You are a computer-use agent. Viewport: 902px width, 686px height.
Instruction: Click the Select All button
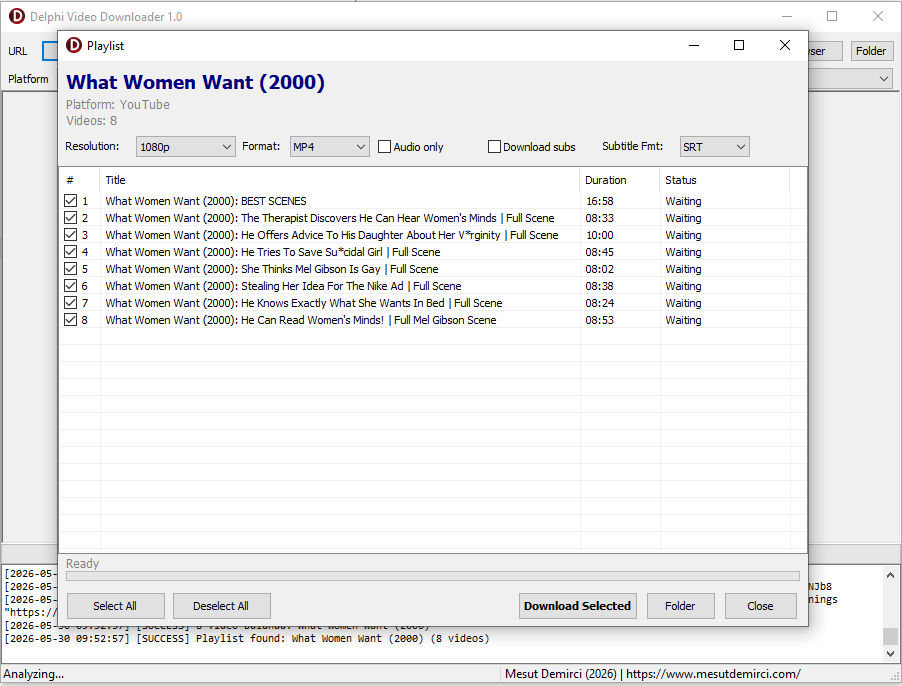pyautogui.click(x=115, y=606)
